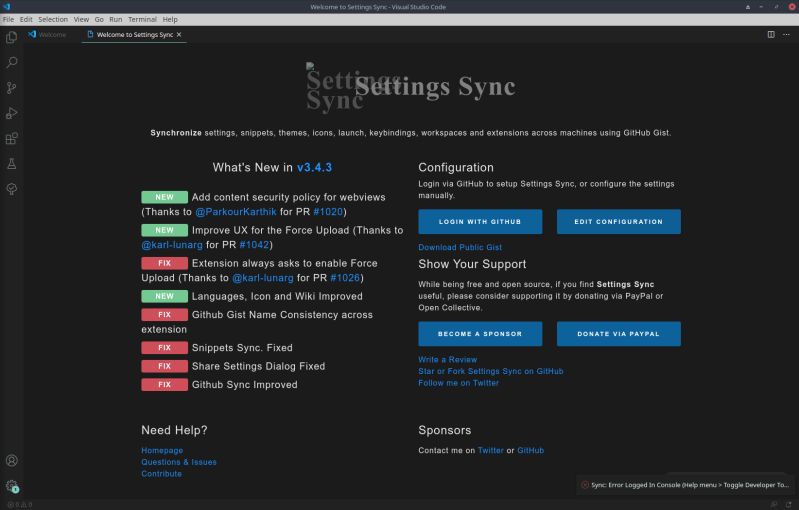
Task: Click the errors and warnings status bar indicator
Action: click(x=20, y=505)
